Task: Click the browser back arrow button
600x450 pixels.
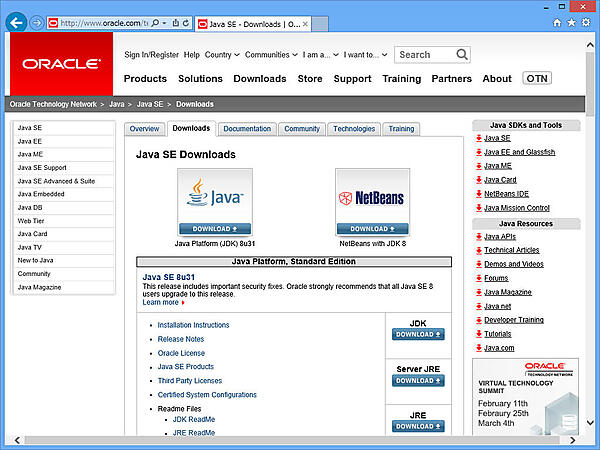Action: pyautogui.click(x=16, y=21)
